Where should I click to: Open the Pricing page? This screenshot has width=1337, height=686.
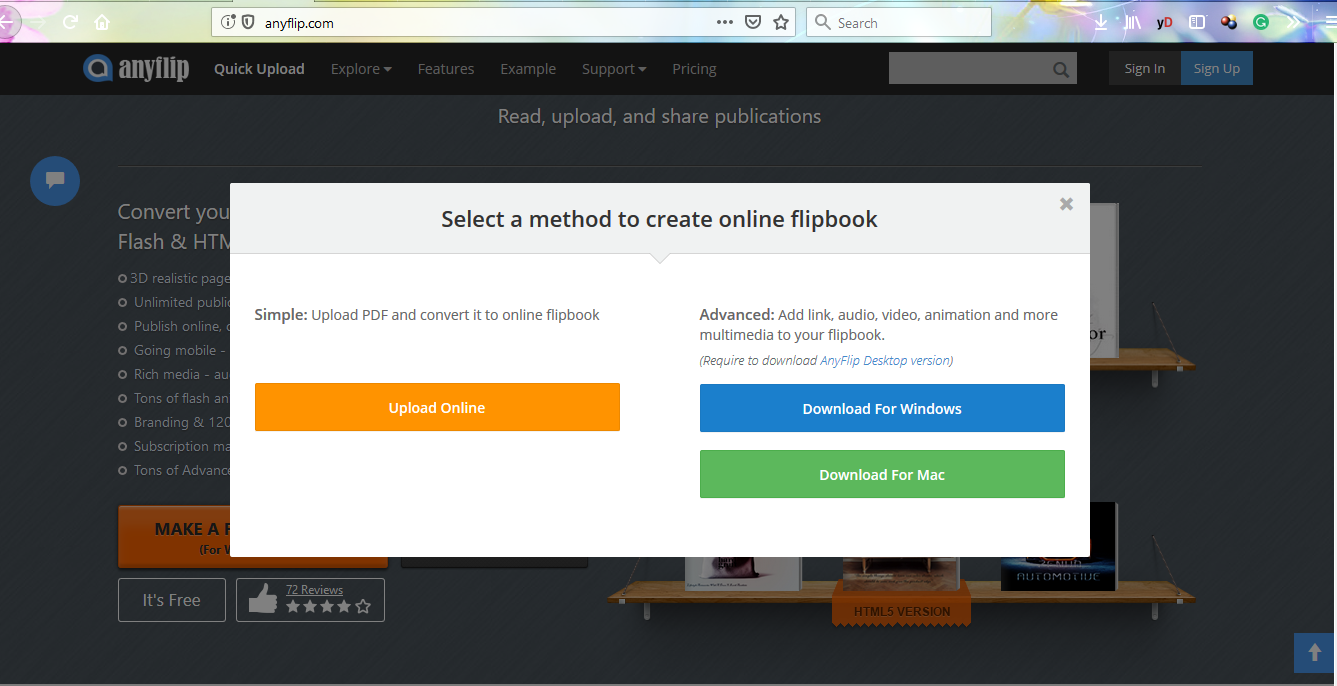point(694,69)
